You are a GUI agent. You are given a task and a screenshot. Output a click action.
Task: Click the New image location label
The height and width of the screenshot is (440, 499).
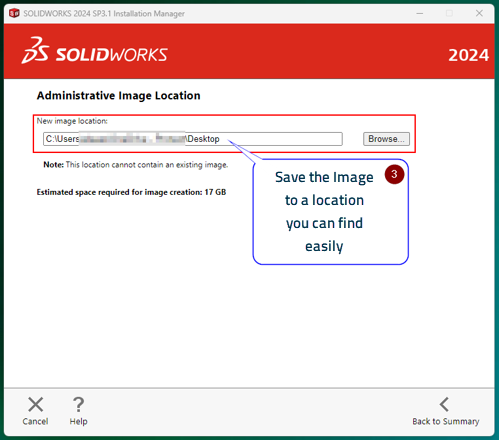(x=72, y=121)
